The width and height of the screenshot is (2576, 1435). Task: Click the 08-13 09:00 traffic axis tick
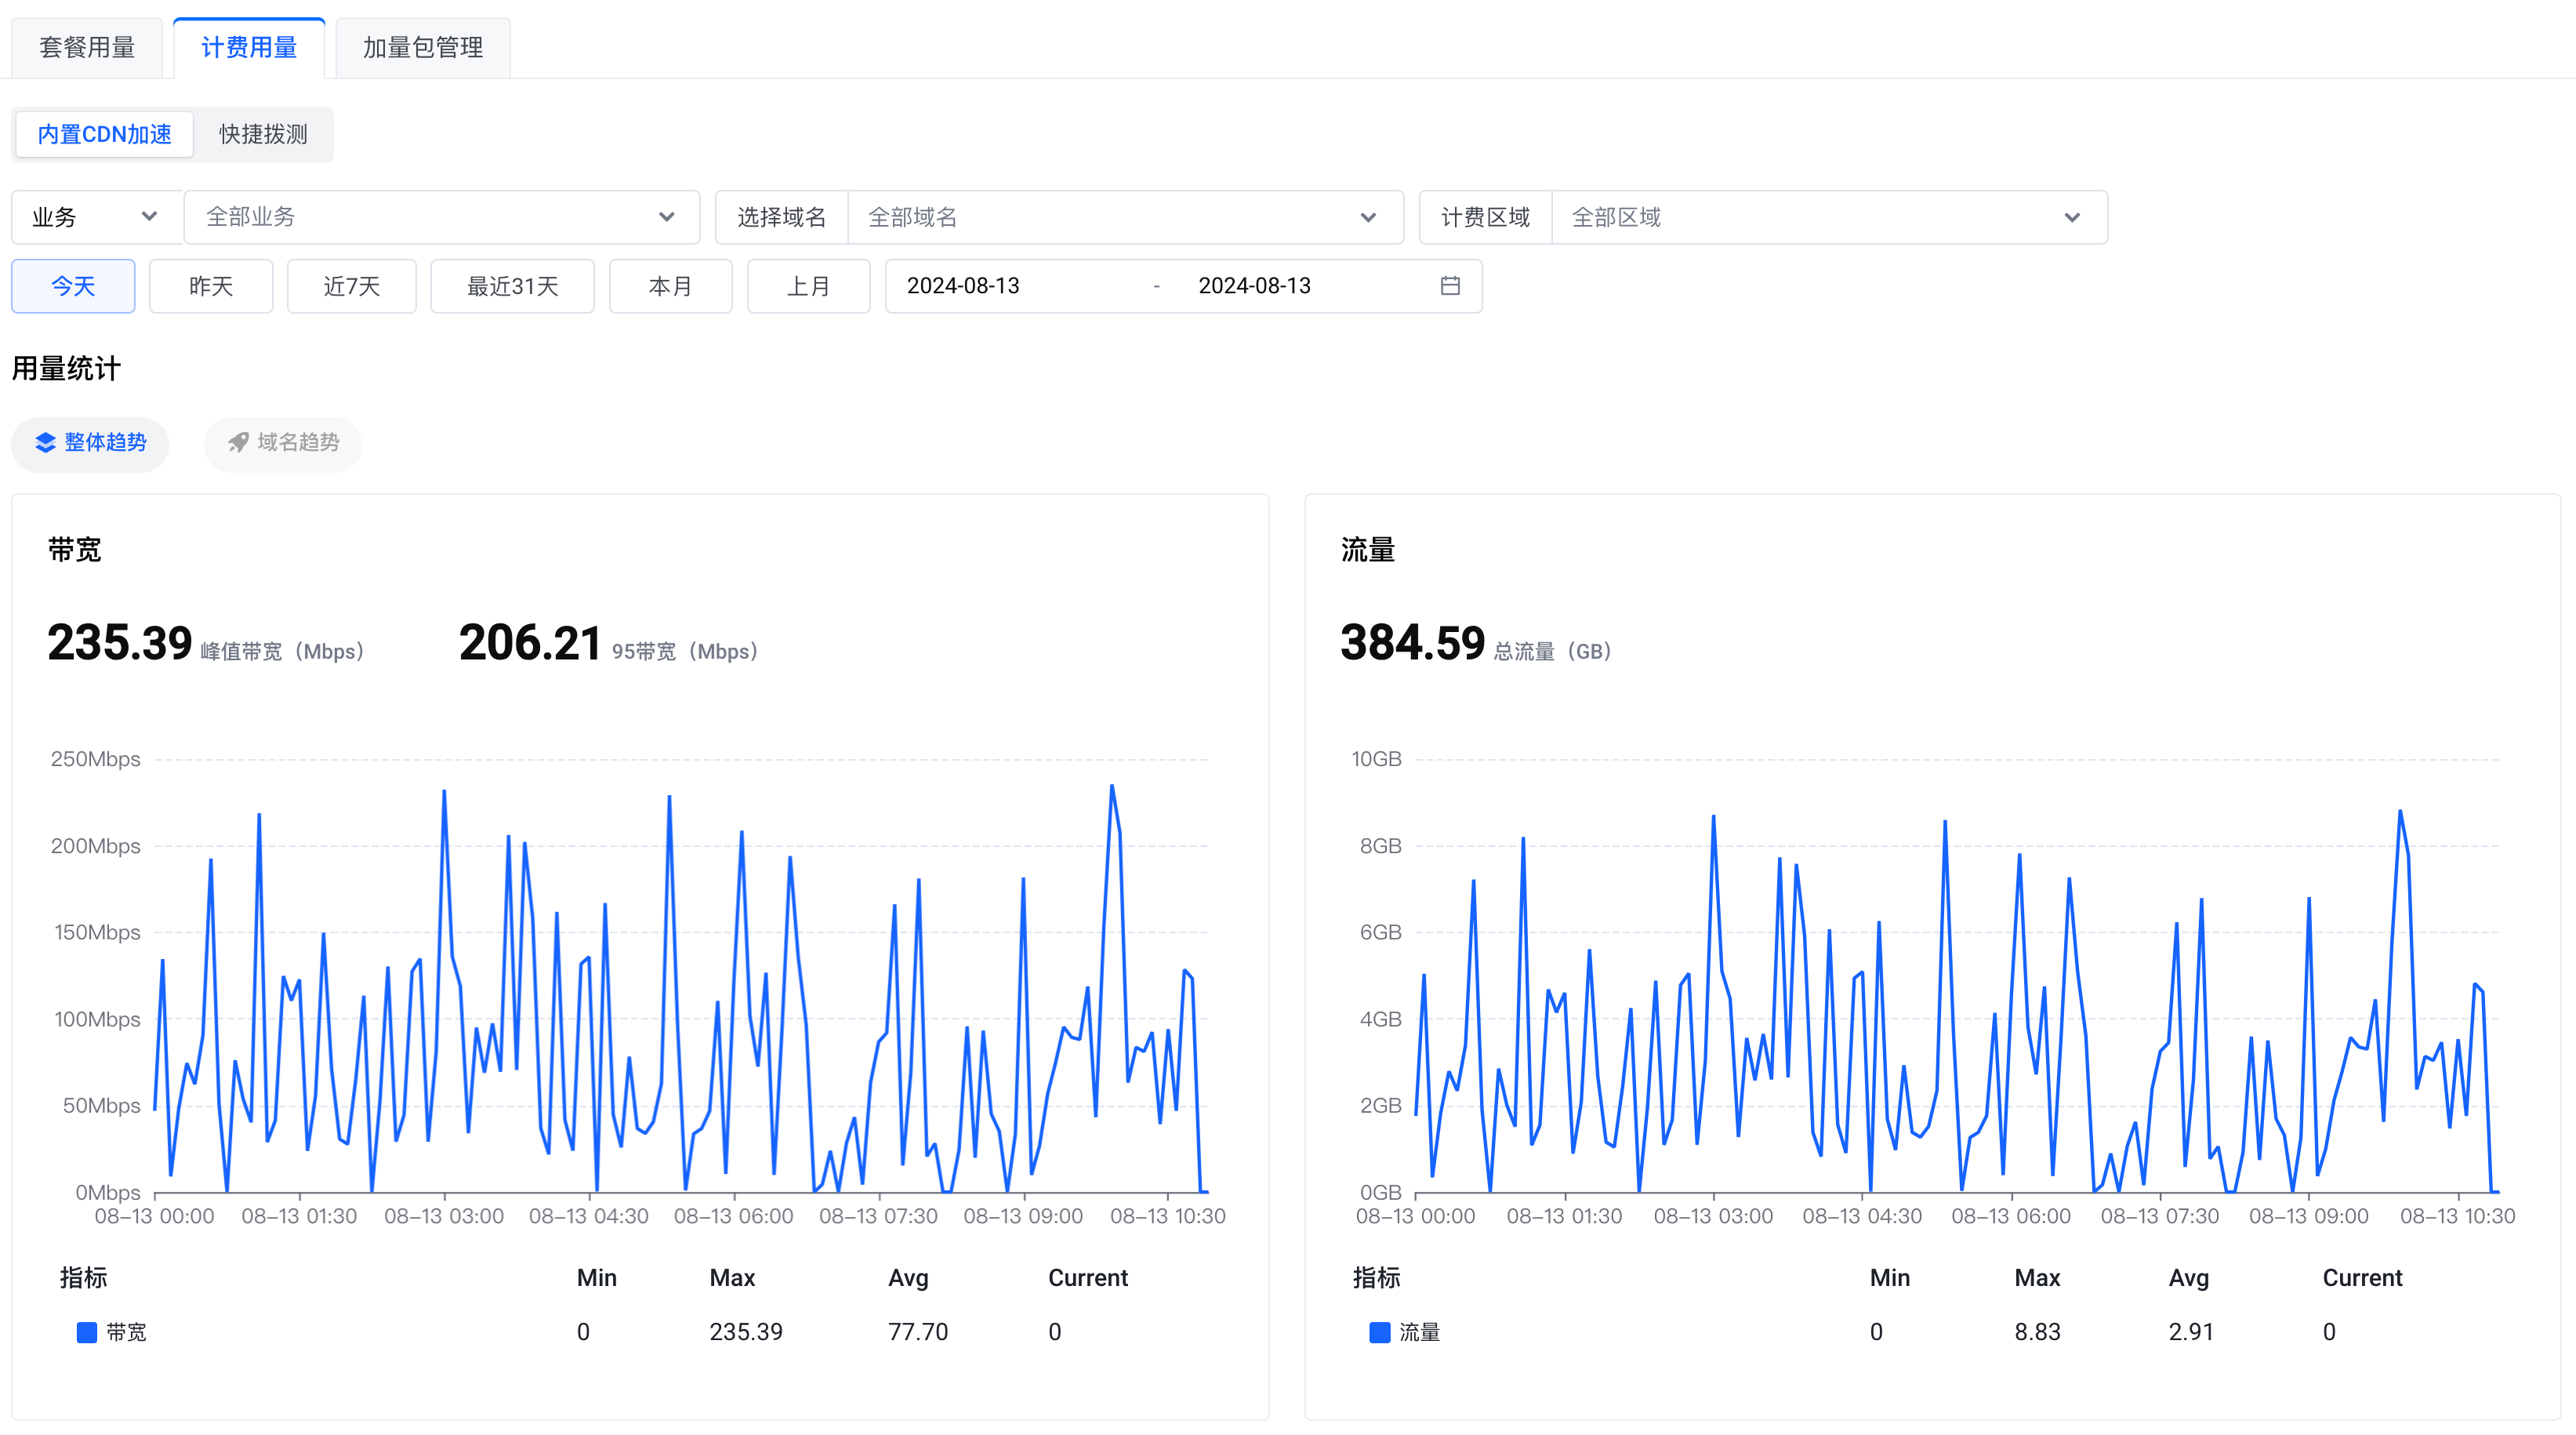tap(2309, 1216)
